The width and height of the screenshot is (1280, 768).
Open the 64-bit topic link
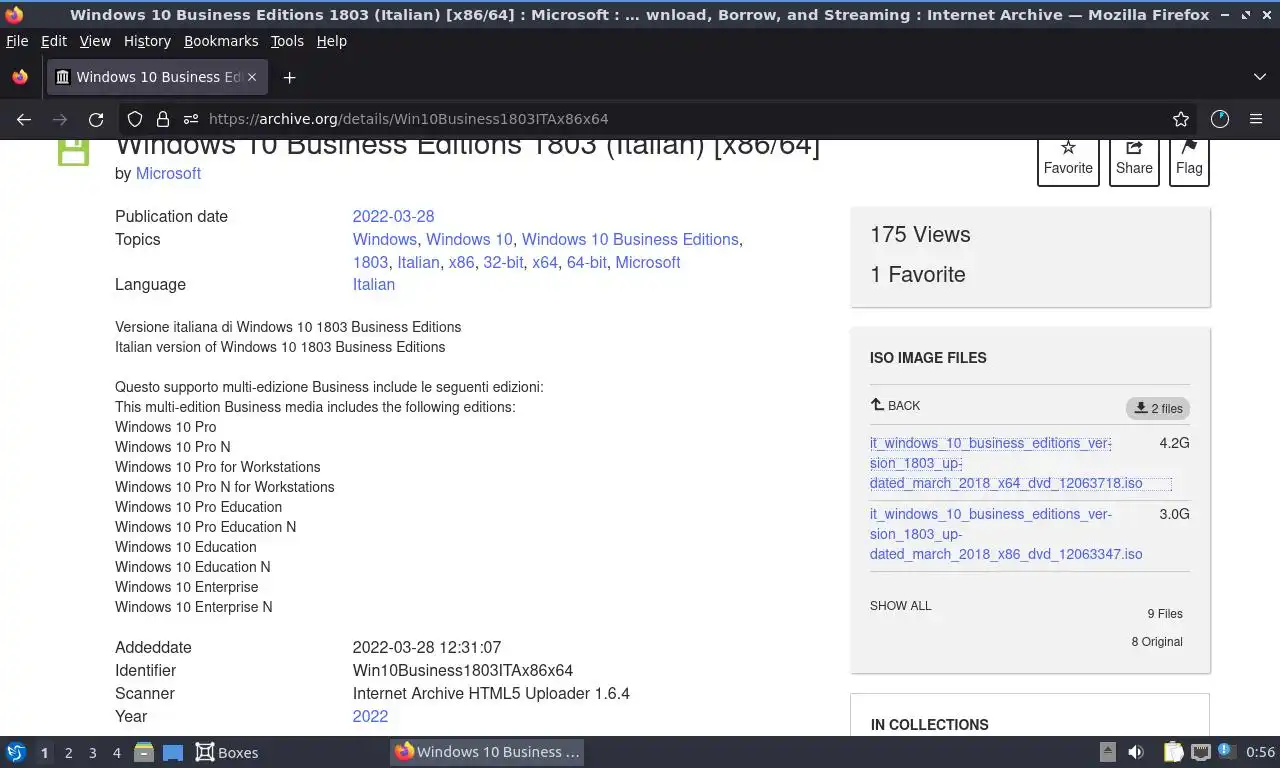coord(586,262)
